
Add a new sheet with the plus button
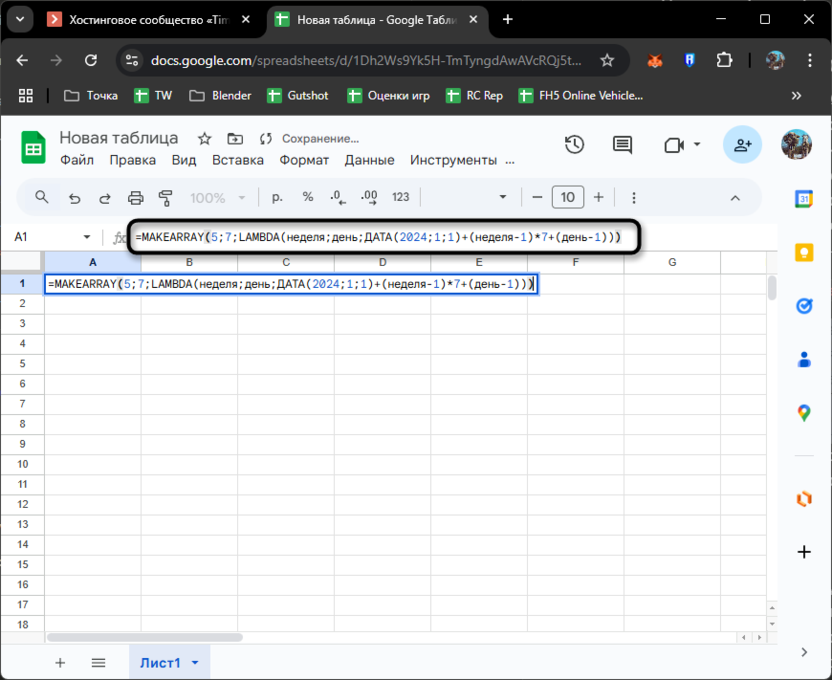point(60,662)
